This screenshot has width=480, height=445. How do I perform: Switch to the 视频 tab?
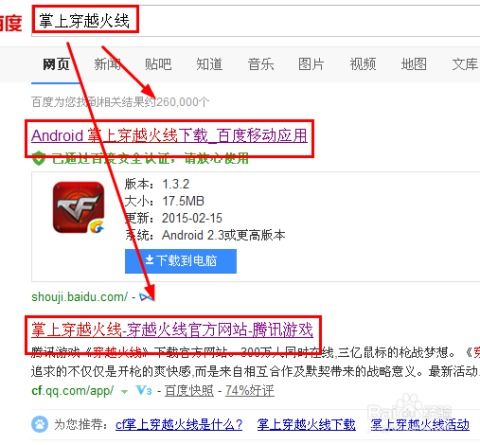pyautogui.click(x=363, y=64)
